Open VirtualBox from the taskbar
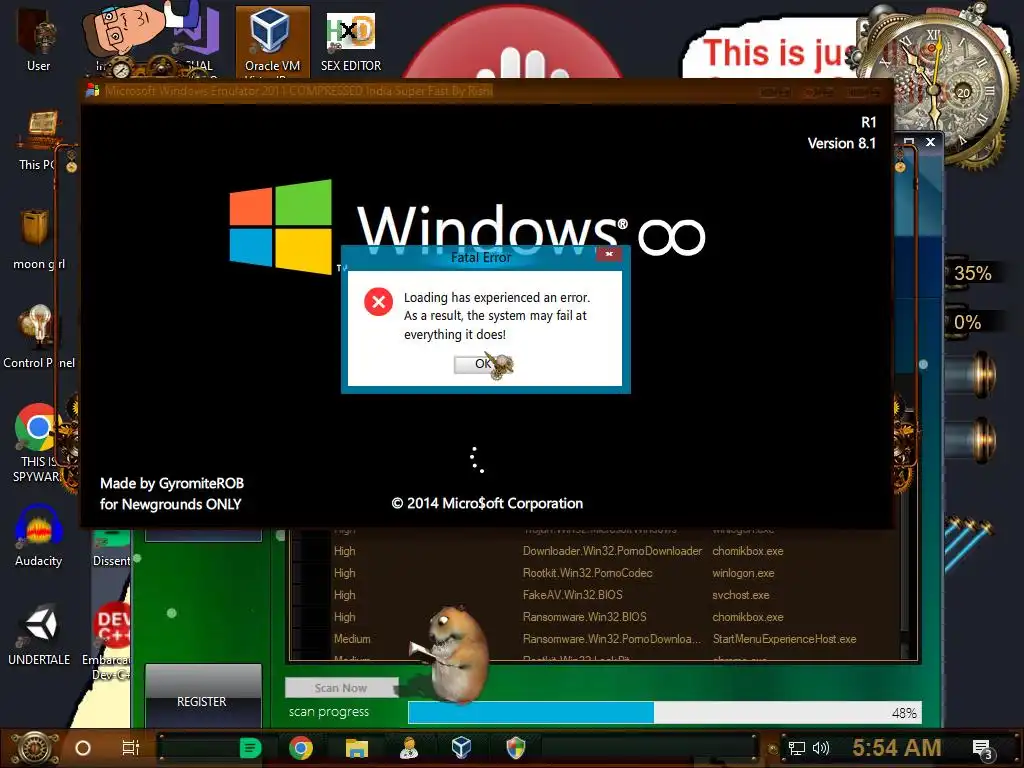 pos(461,748)
